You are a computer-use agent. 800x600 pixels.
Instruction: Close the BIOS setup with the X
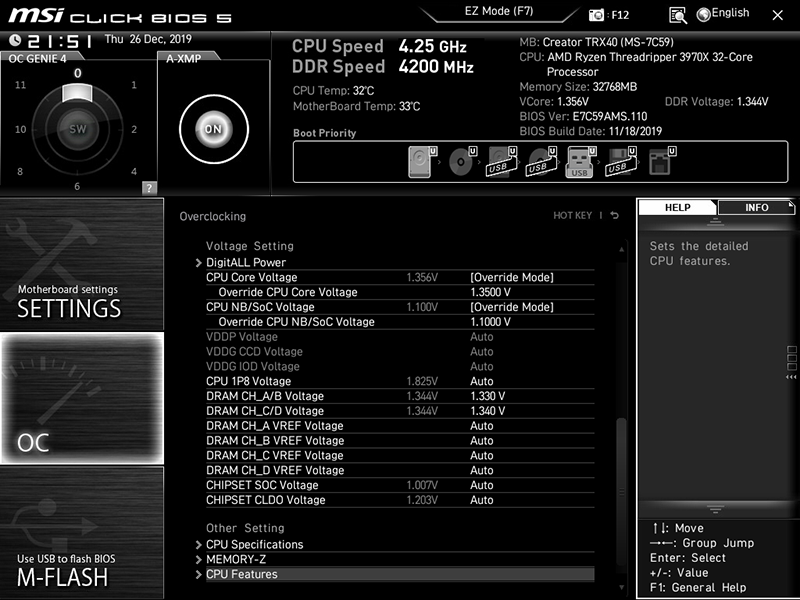[778, 15]
